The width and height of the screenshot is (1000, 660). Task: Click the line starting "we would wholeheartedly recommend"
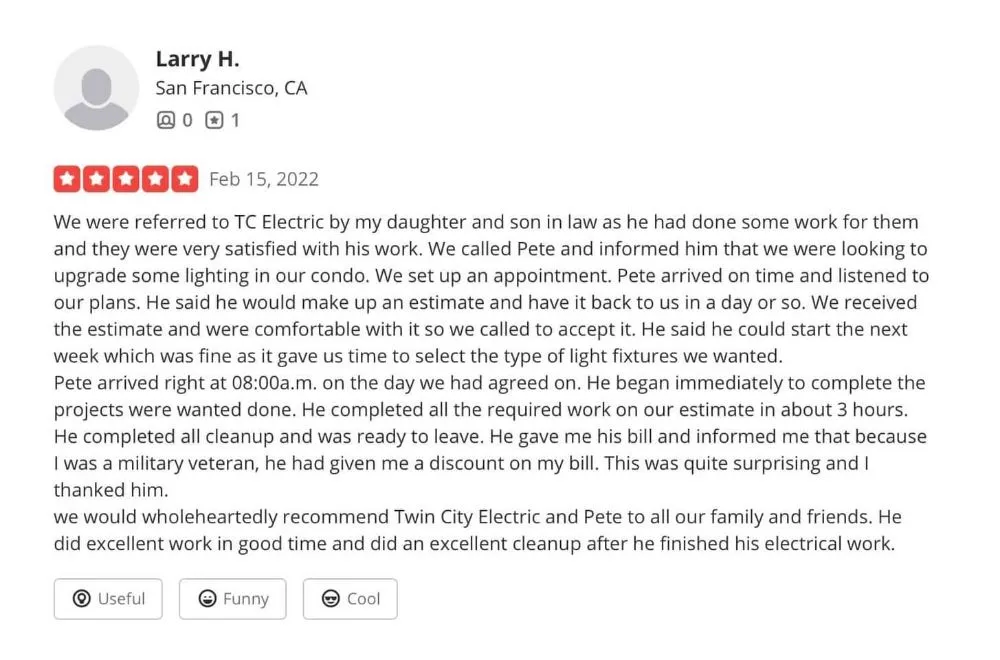click(x=477, y=517)
